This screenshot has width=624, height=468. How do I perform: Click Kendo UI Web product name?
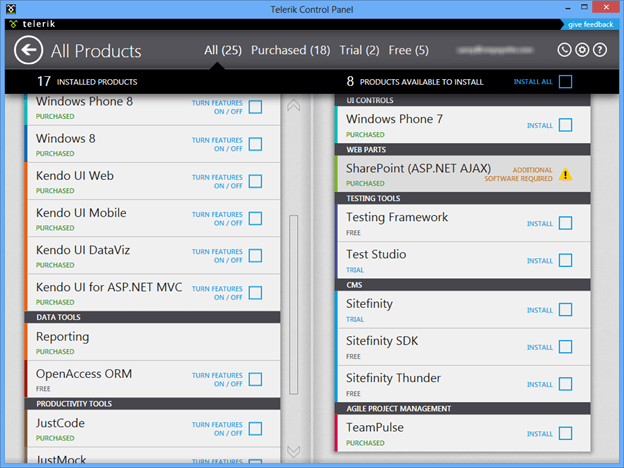[x=75, y=176]
